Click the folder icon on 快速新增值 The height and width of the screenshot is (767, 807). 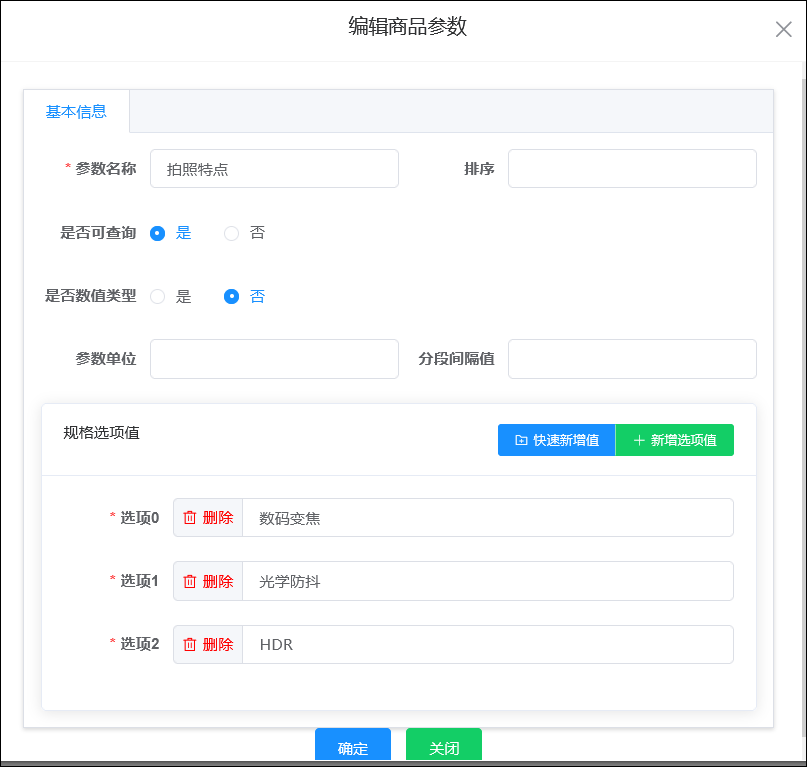[x=521, y=440]
